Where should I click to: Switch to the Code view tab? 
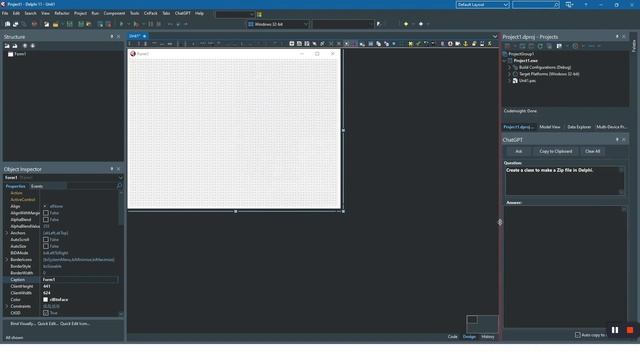[x=452, y=337]
